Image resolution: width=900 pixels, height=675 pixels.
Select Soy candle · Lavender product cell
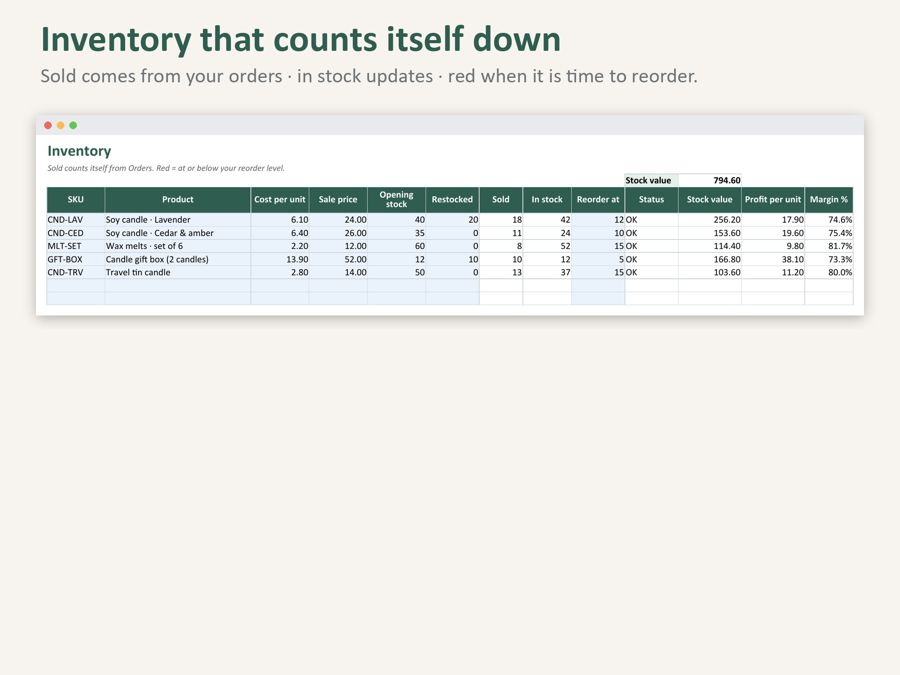tap(178, 220)
